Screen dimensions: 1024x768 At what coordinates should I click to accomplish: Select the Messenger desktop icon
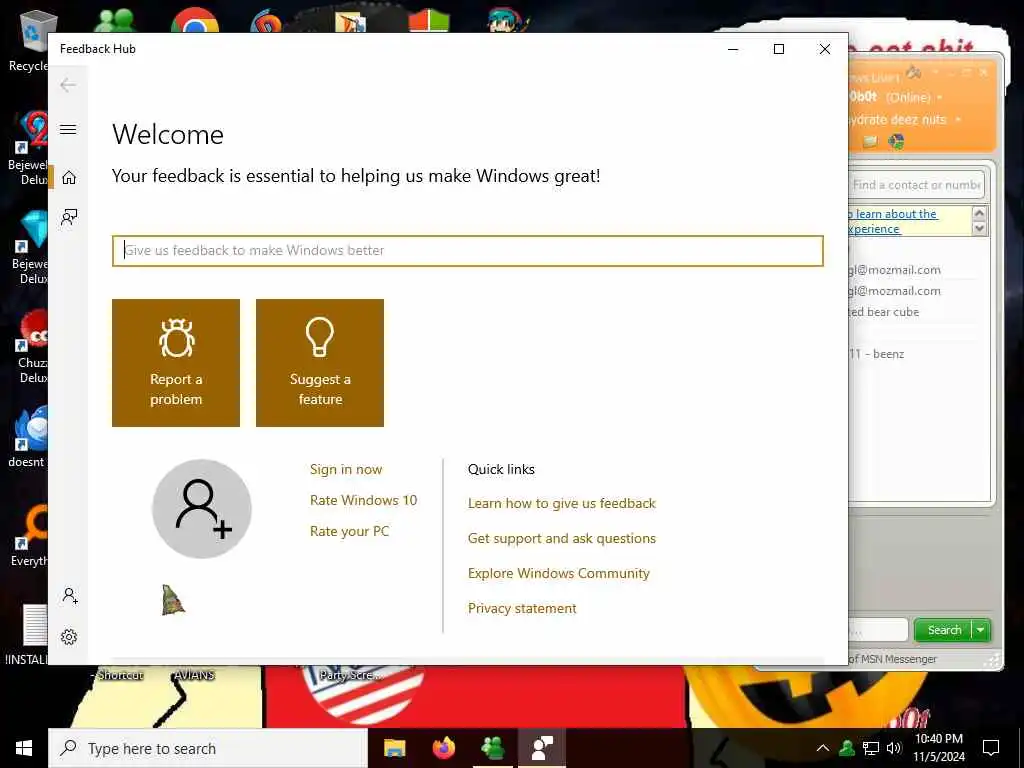[x=115, y=21]
